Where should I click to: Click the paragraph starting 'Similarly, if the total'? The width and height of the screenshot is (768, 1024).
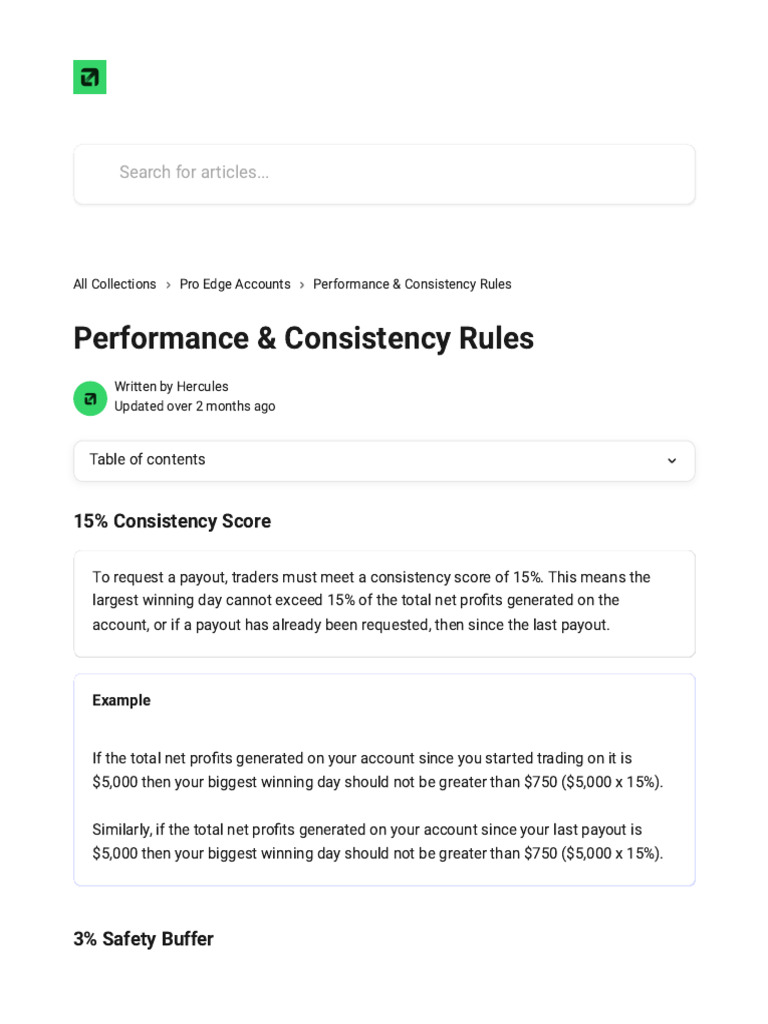(377, 841)
